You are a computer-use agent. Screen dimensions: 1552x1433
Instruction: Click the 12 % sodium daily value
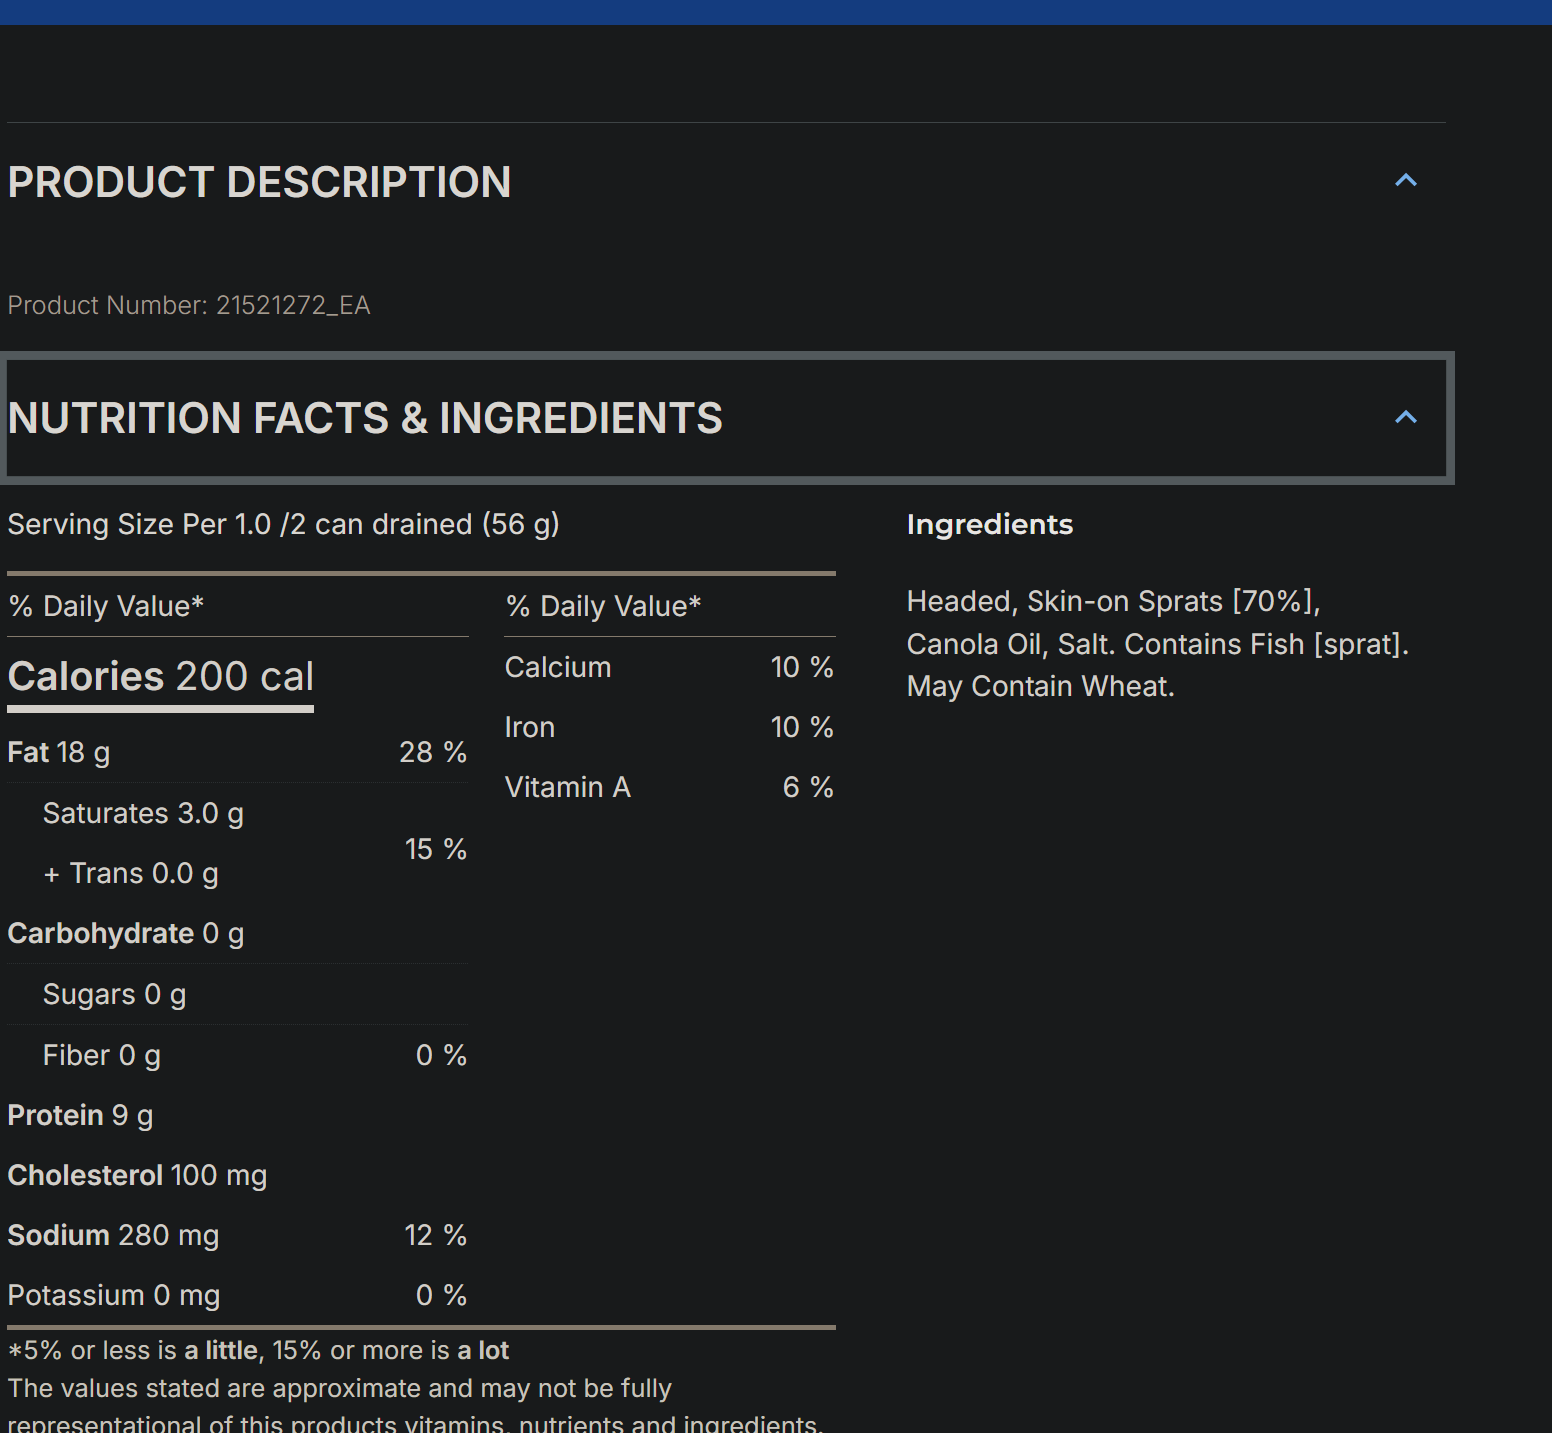(436, 1235)
